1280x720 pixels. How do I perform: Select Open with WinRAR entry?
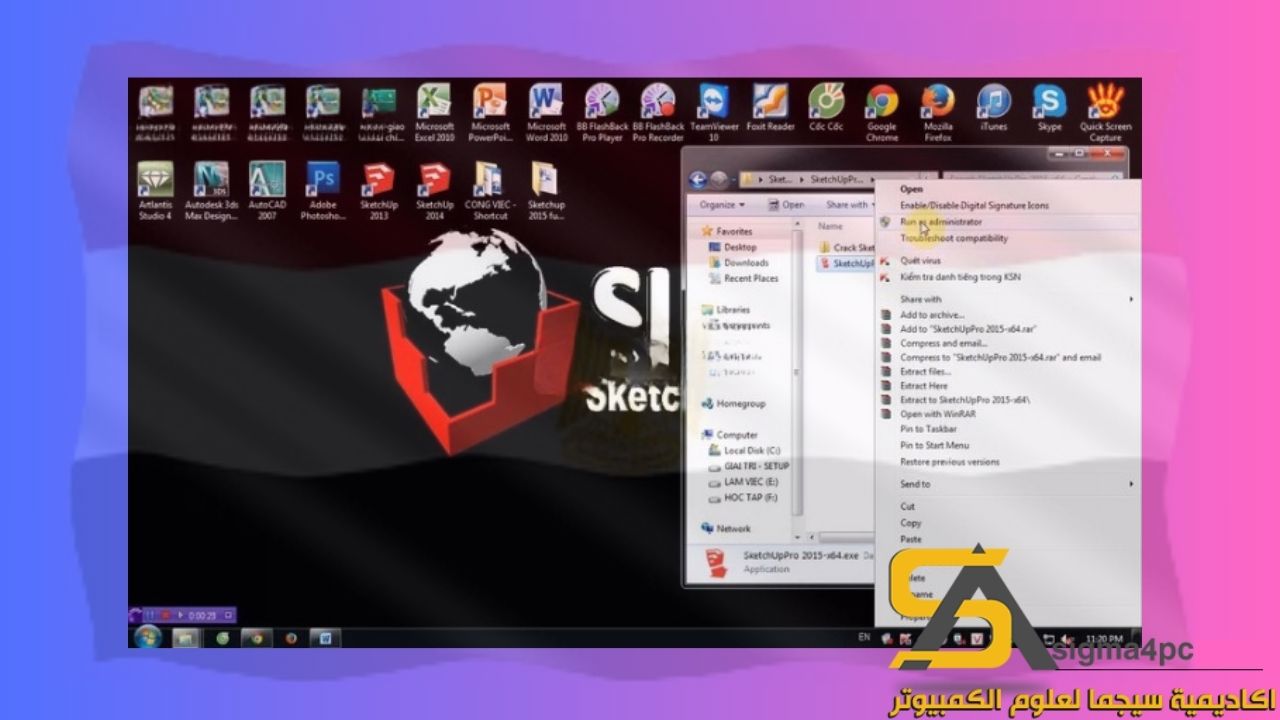click(x=937, y=413)
